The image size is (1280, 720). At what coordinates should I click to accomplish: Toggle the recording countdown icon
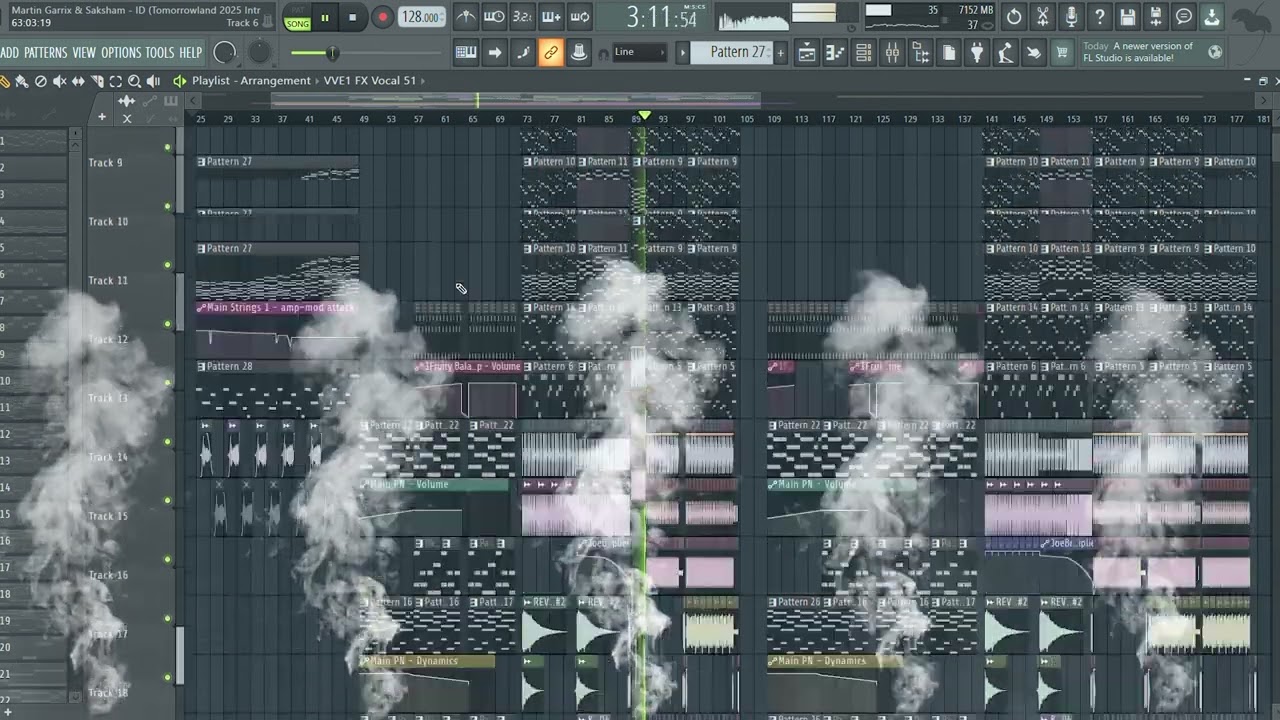click(522, 17)
